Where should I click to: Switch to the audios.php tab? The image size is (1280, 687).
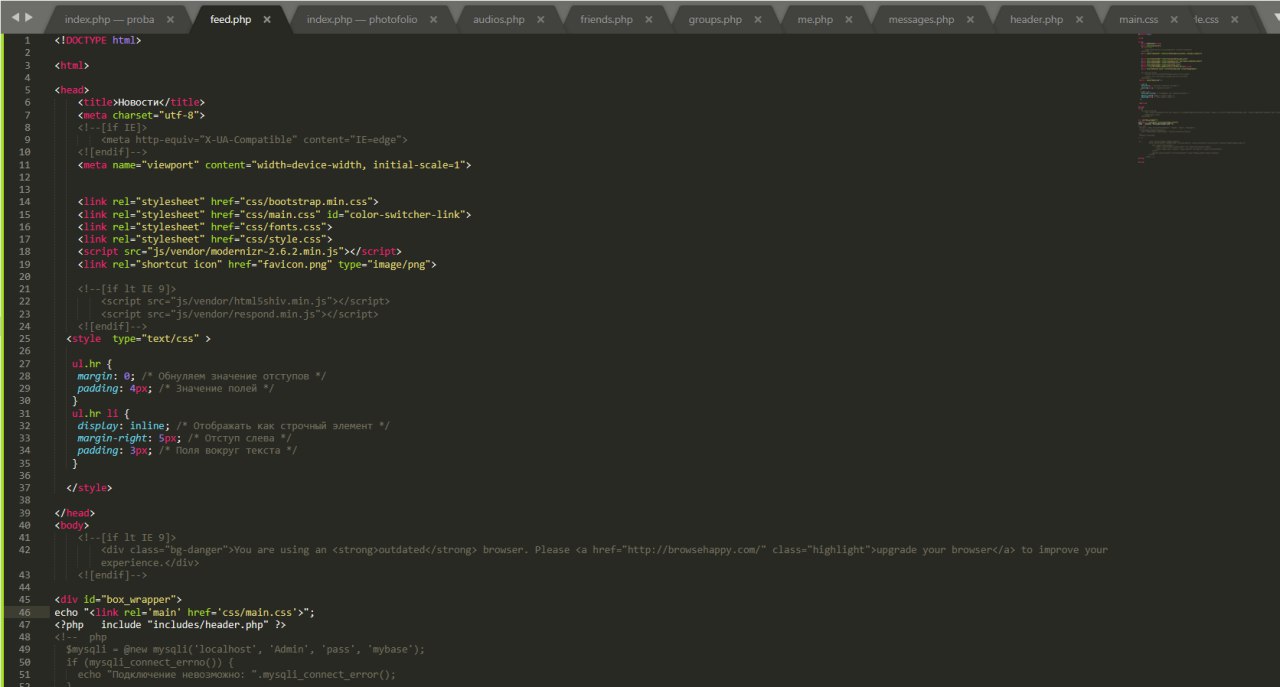point(499,20)
